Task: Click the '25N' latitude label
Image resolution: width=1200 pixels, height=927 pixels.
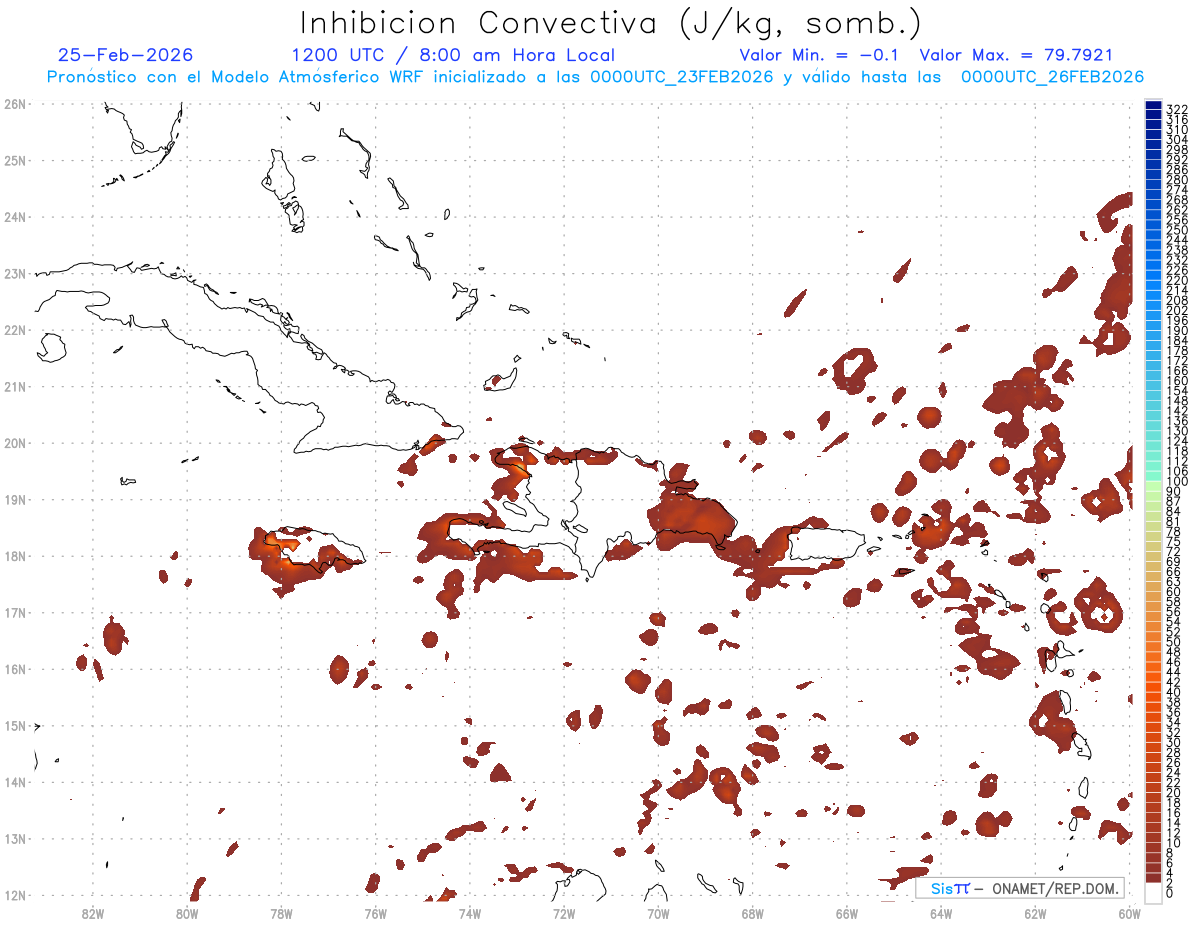Action: [14, 160]
